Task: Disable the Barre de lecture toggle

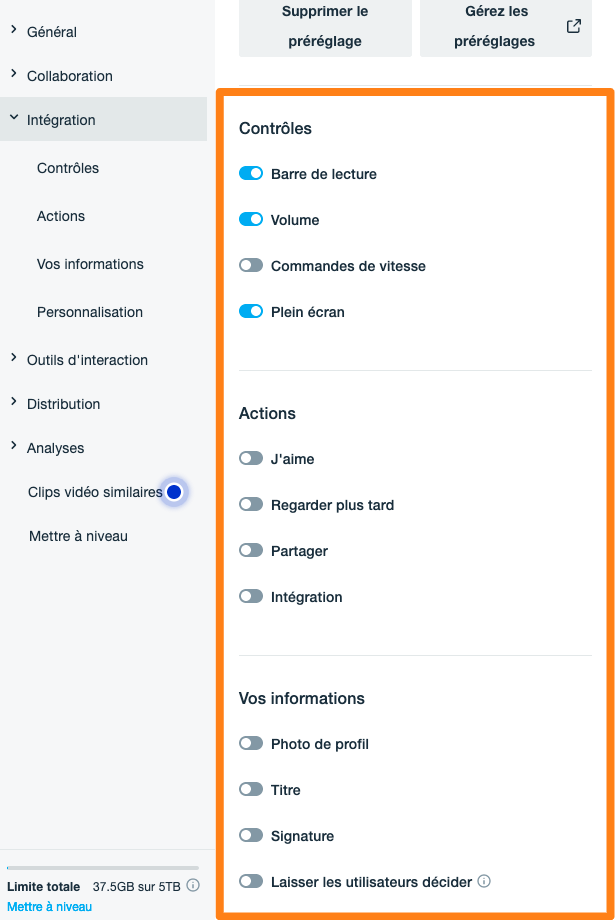Action: pyautogui.click(x=251, y=174)
